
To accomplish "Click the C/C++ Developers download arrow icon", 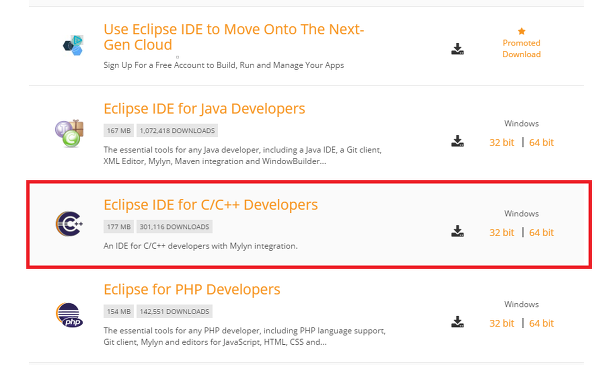I will point(457,231).
